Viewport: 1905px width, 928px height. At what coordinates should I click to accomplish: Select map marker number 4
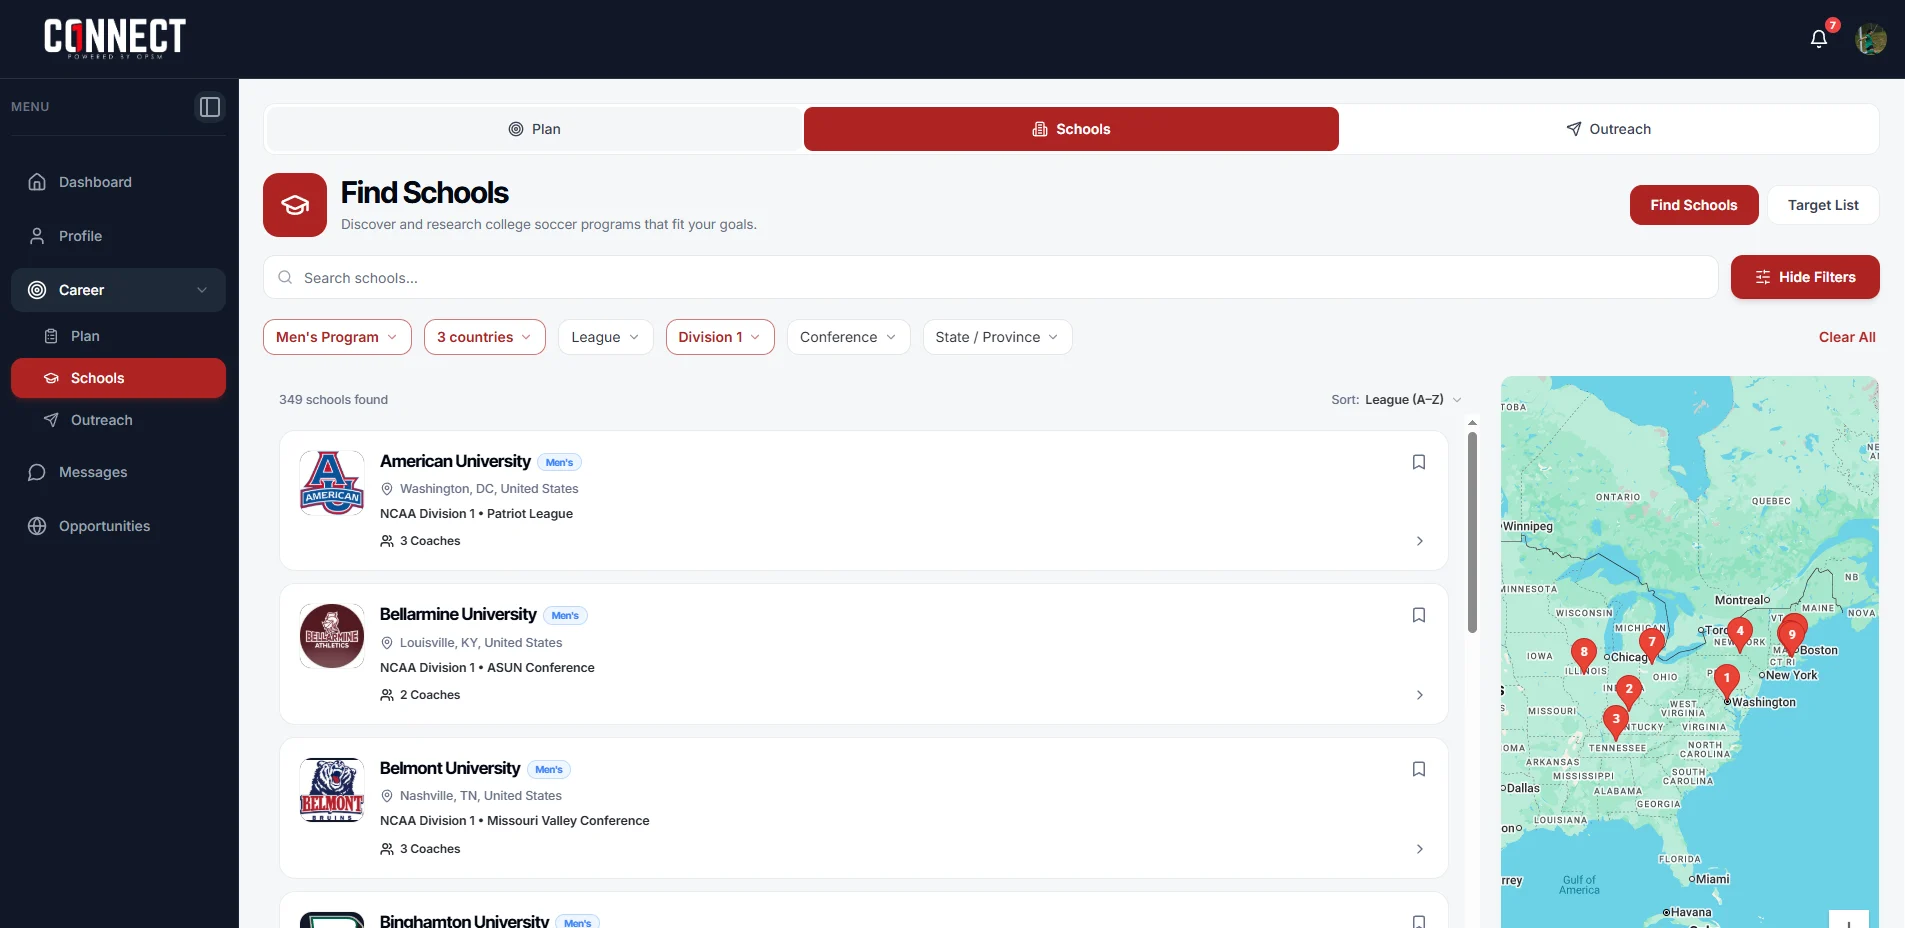click(1740, 633)
